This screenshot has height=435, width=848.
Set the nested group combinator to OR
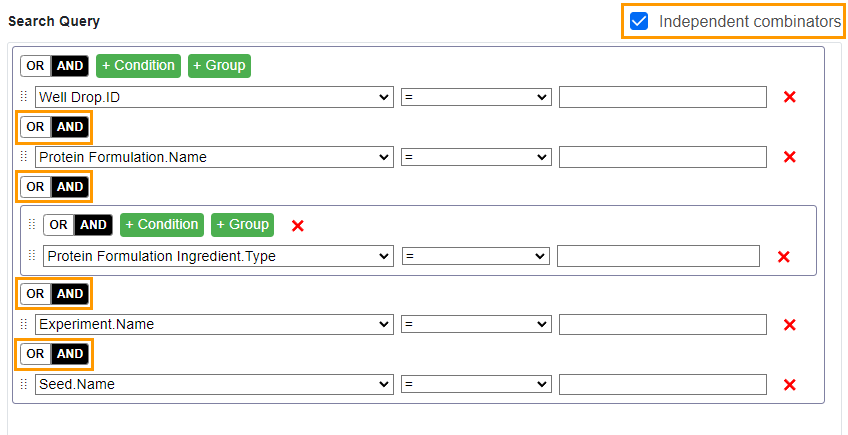60,225
